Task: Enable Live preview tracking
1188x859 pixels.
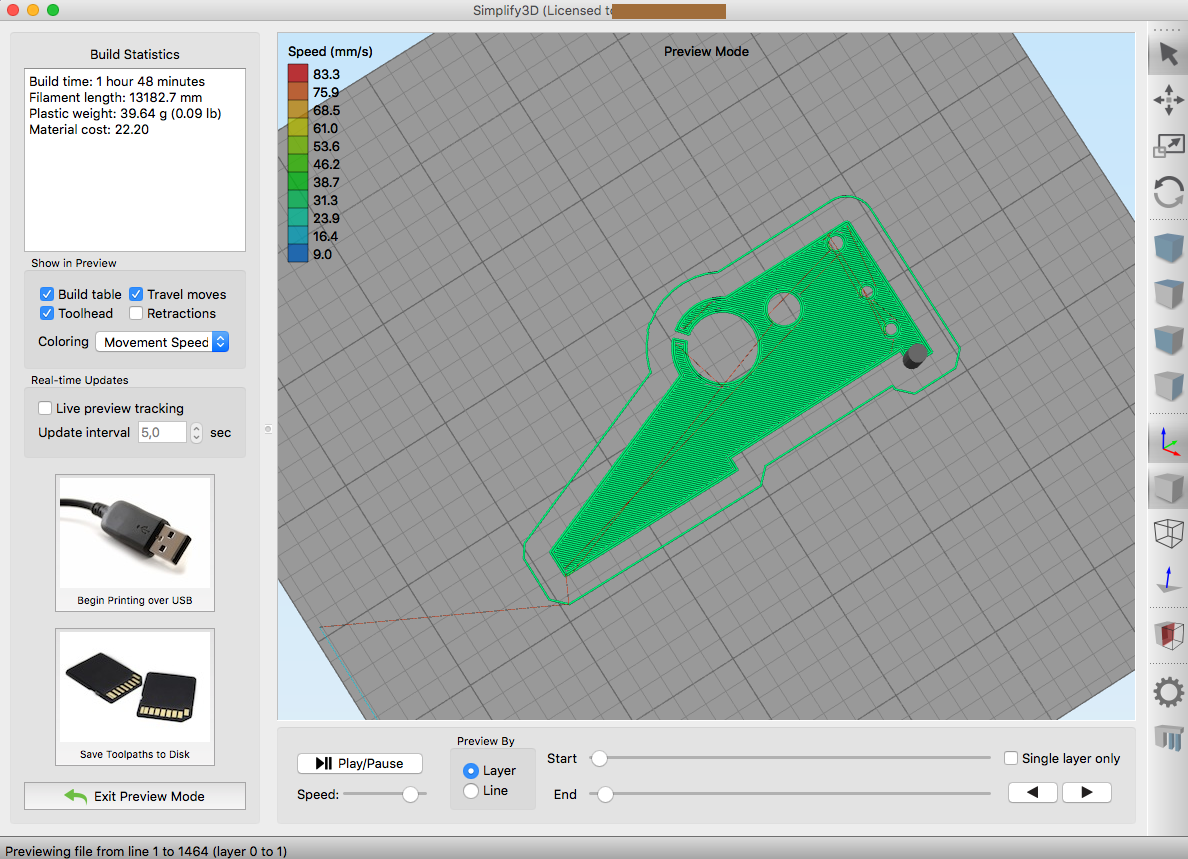Action: (x=45, y=408)
